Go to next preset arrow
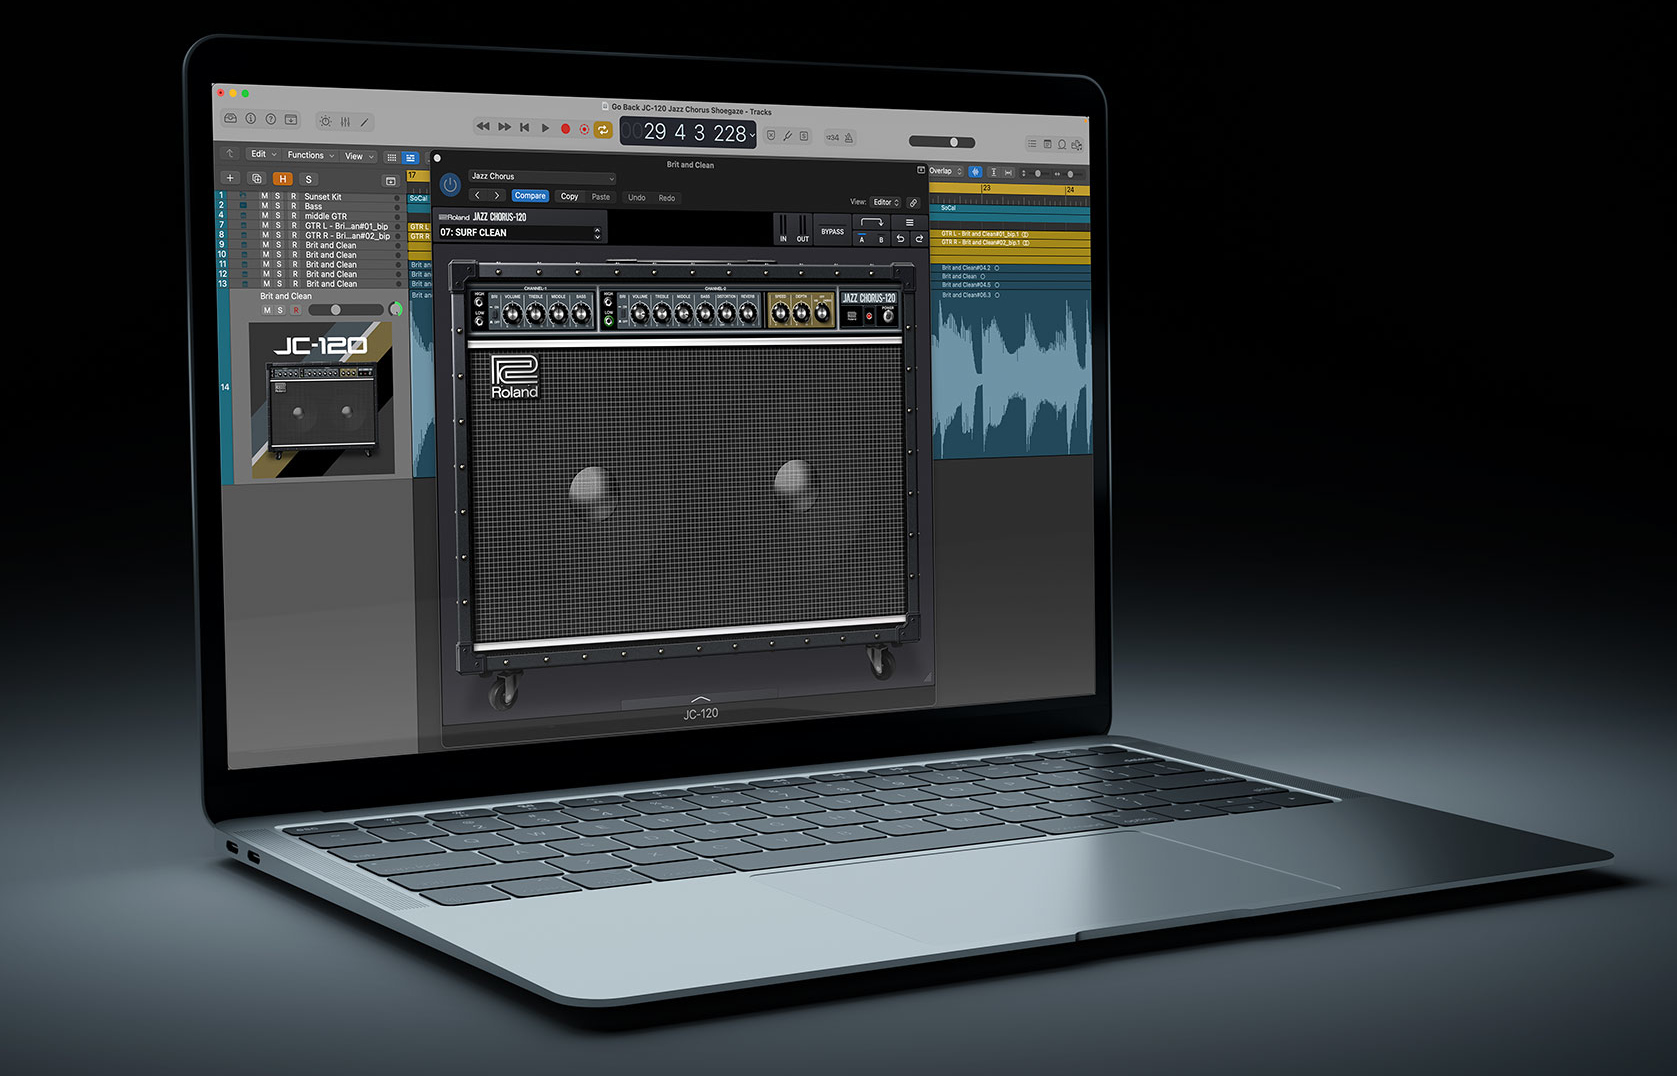The width and height of the screenshot is (1677, 1076). [497, 196]
